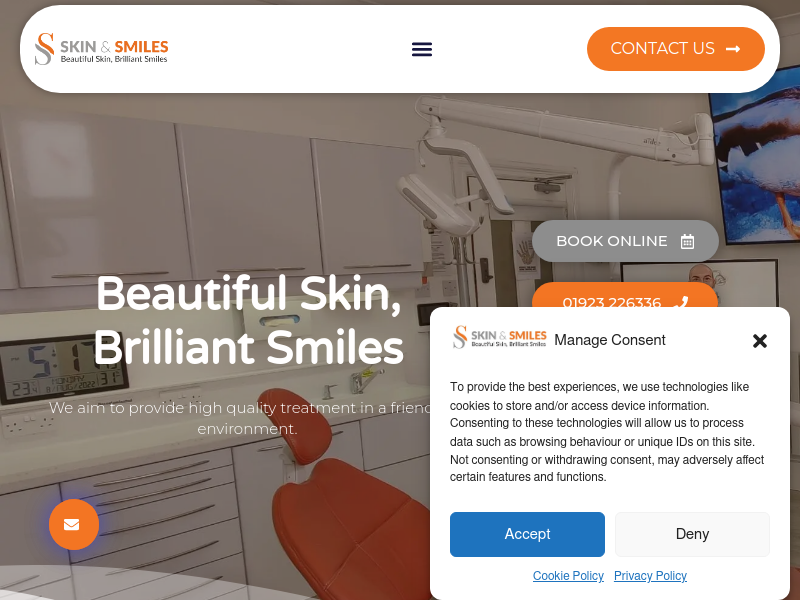Click the 'We aim to provide' tagline text
Image resolution: width=800 pixels, height=600 pixels.
point(240,418)
